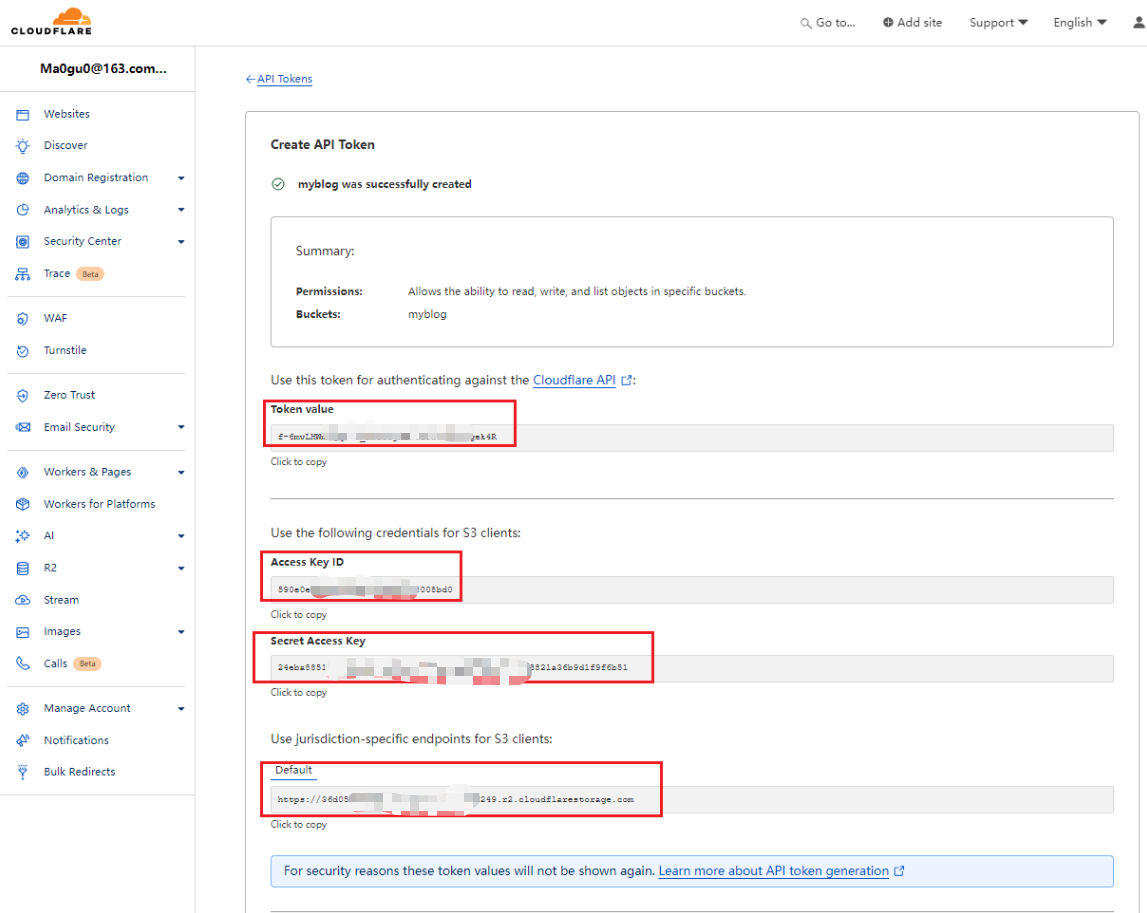
Task: Click the Calls phone icon
Action: [23, 664]
